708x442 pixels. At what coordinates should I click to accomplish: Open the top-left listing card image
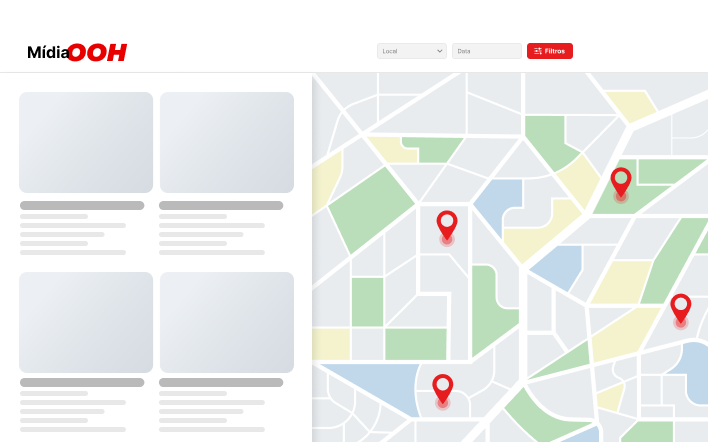[86, 142]
